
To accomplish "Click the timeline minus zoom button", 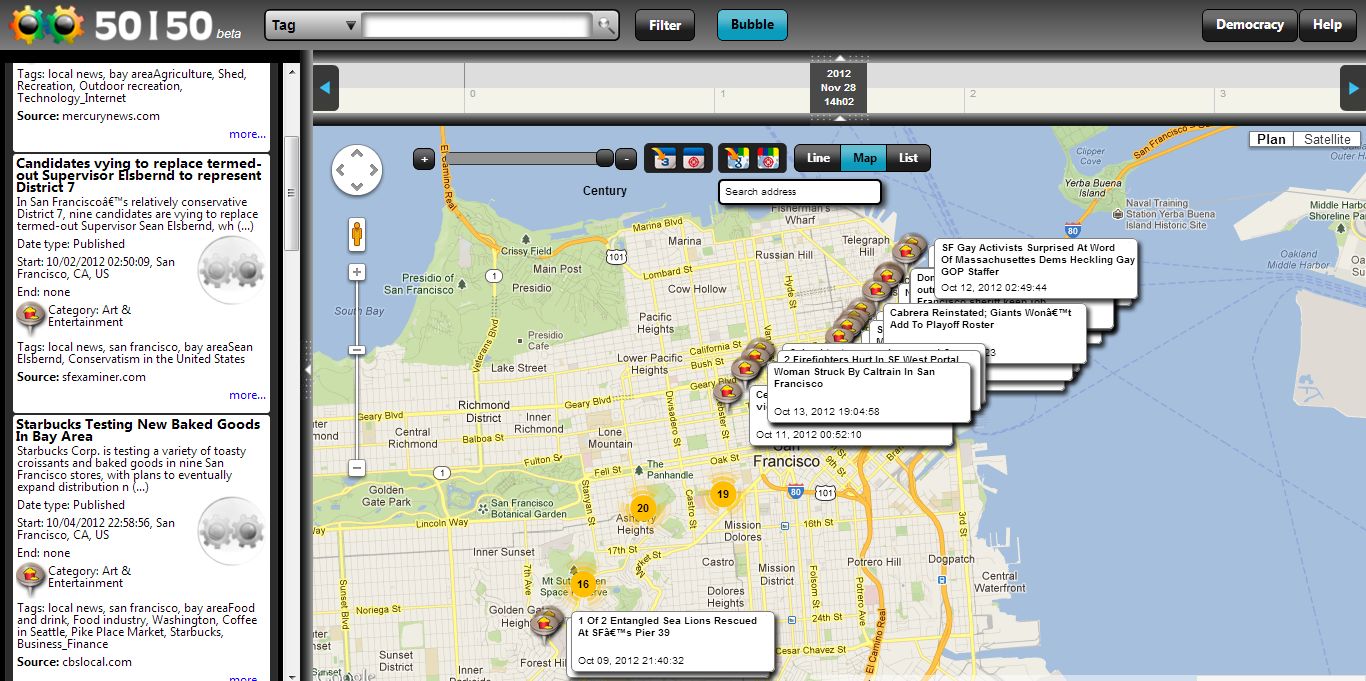I will click(x=626, y=158).
